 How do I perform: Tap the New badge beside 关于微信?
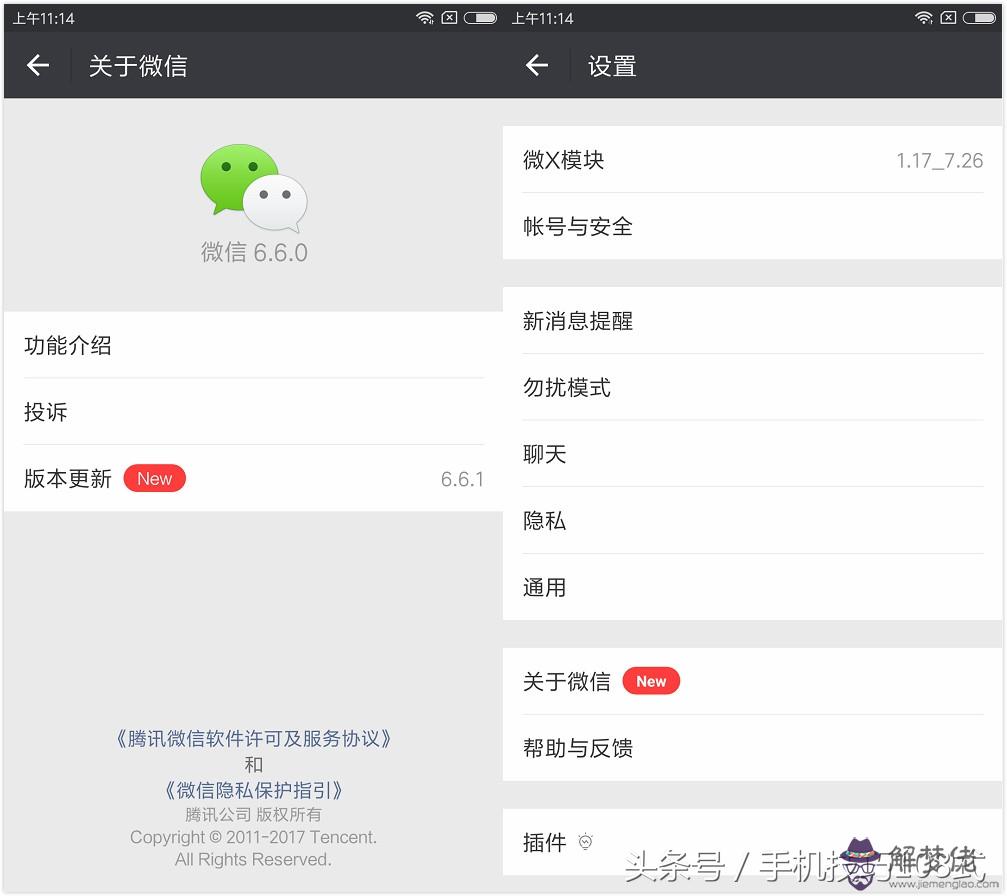click(x=651, y=681)
